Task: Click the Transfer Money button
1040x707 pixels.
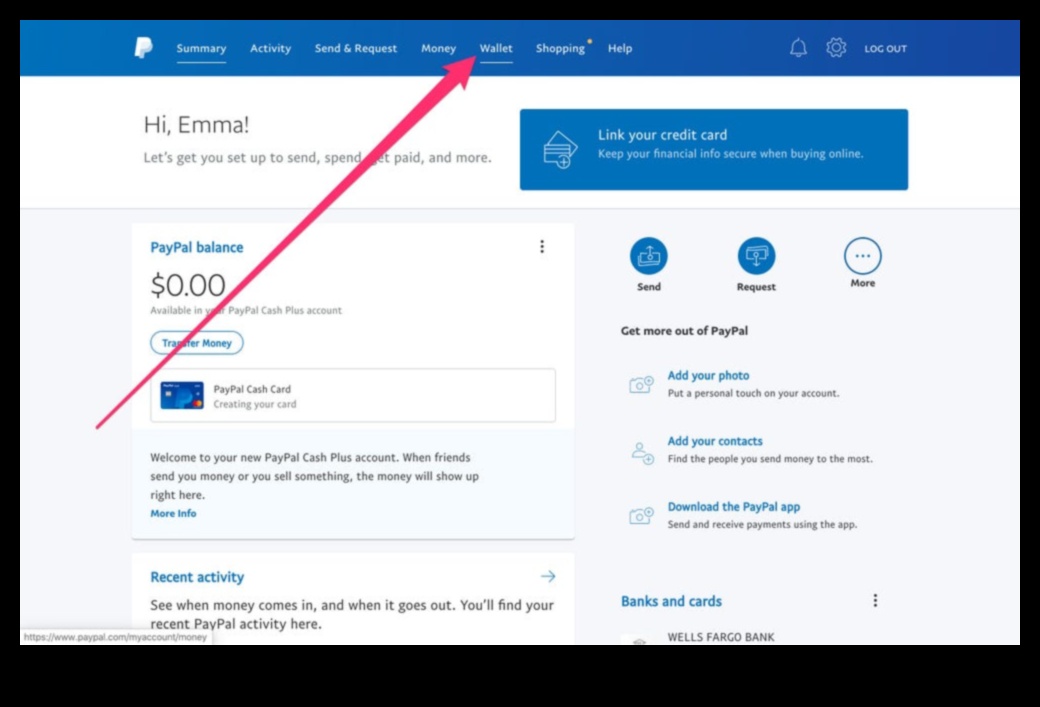Action: click(x=196, y=343)
